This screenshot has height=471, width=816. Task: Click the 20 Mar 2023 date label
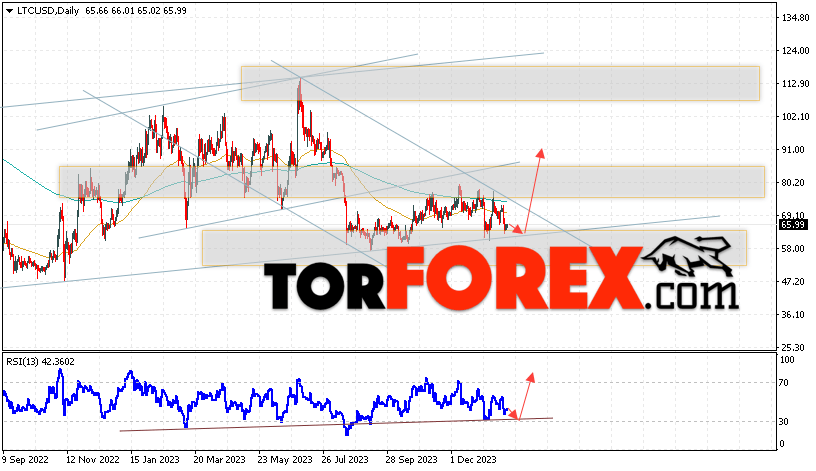pos(220,460)
